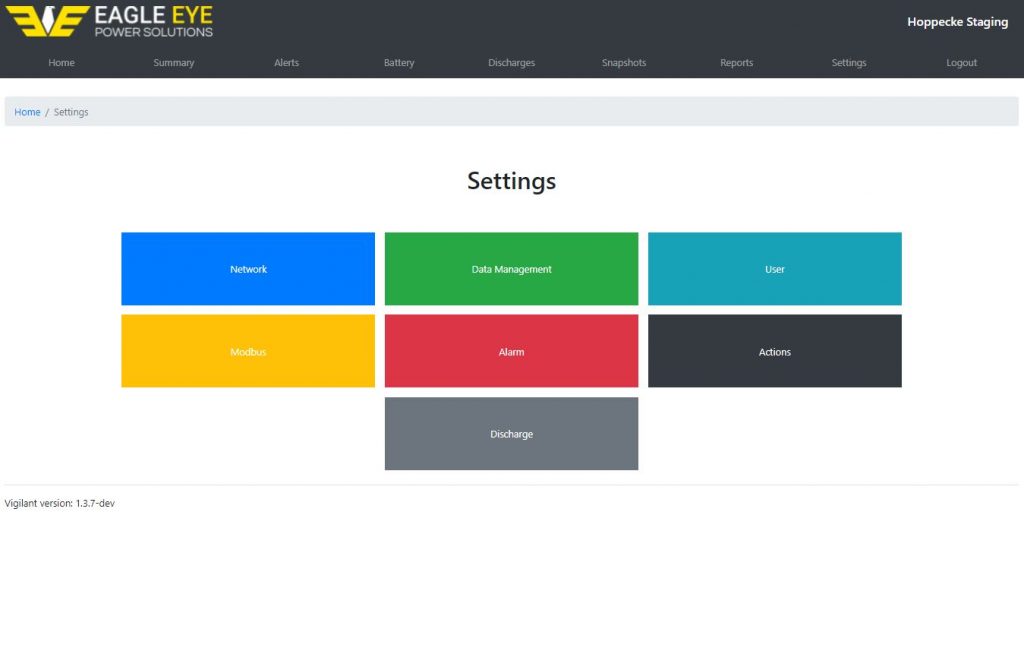Open the dark Actions settings tile
The height and width of the screenshot is (651, 1024).
(775, 351)
